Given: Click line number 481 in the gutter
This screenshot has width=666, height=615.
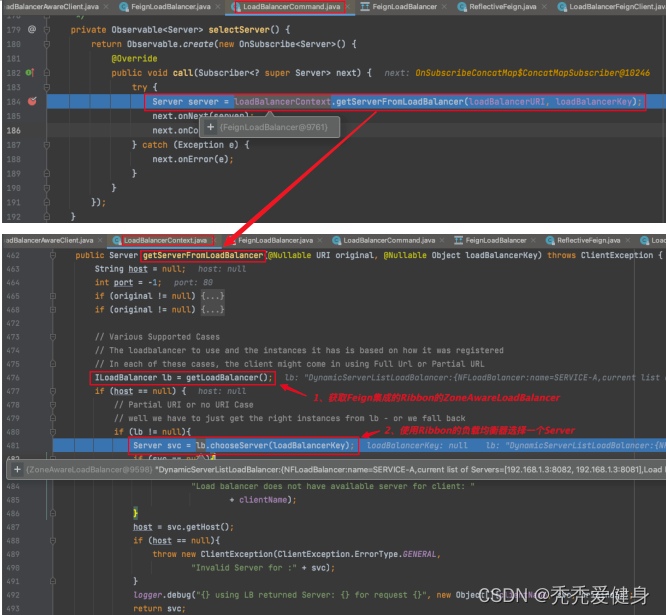Looking at the screenshot, I should click(13, 446).
